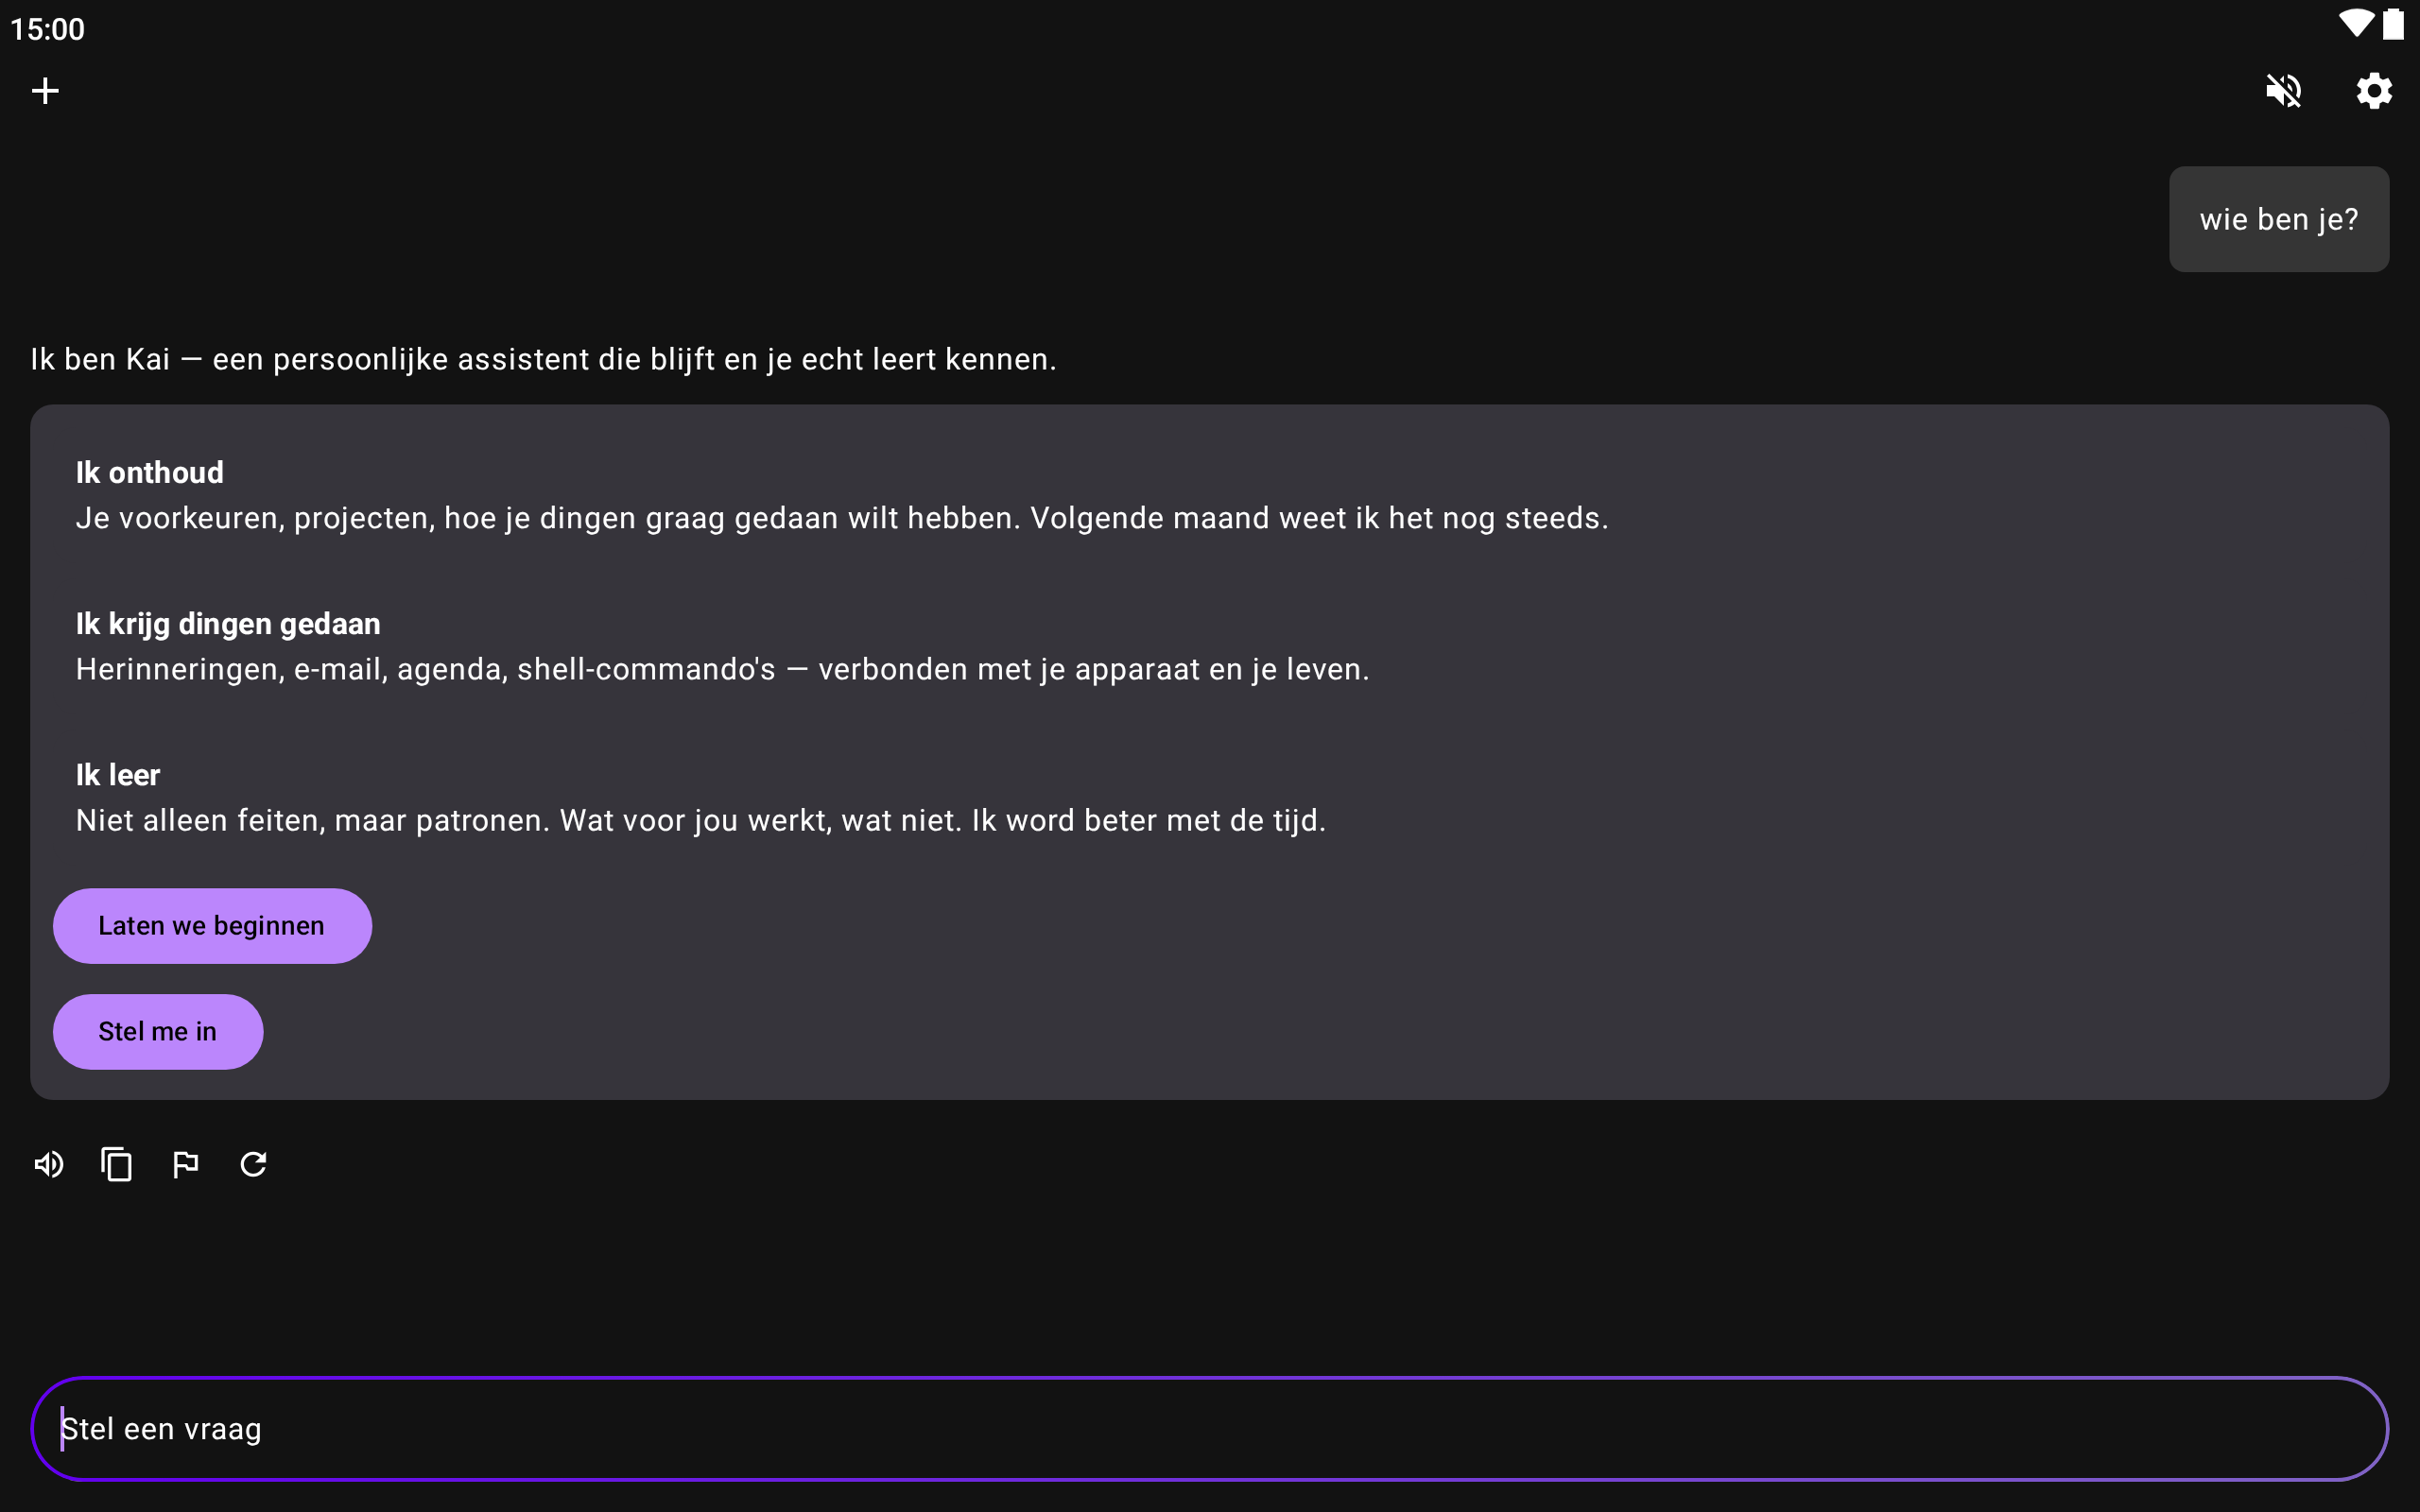Tap the Wi-Fi status icon

(2355, 24)
